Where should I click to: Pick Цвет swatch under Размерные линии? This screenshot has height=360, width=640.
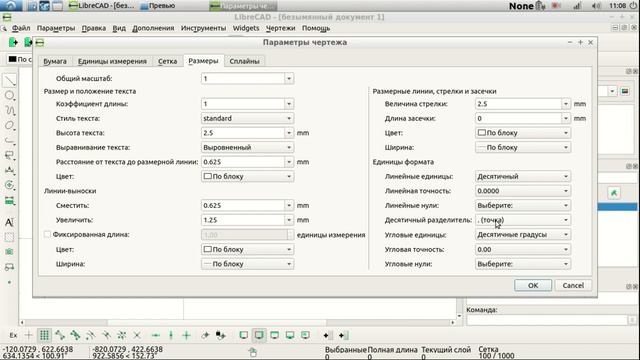pos(523,133)
